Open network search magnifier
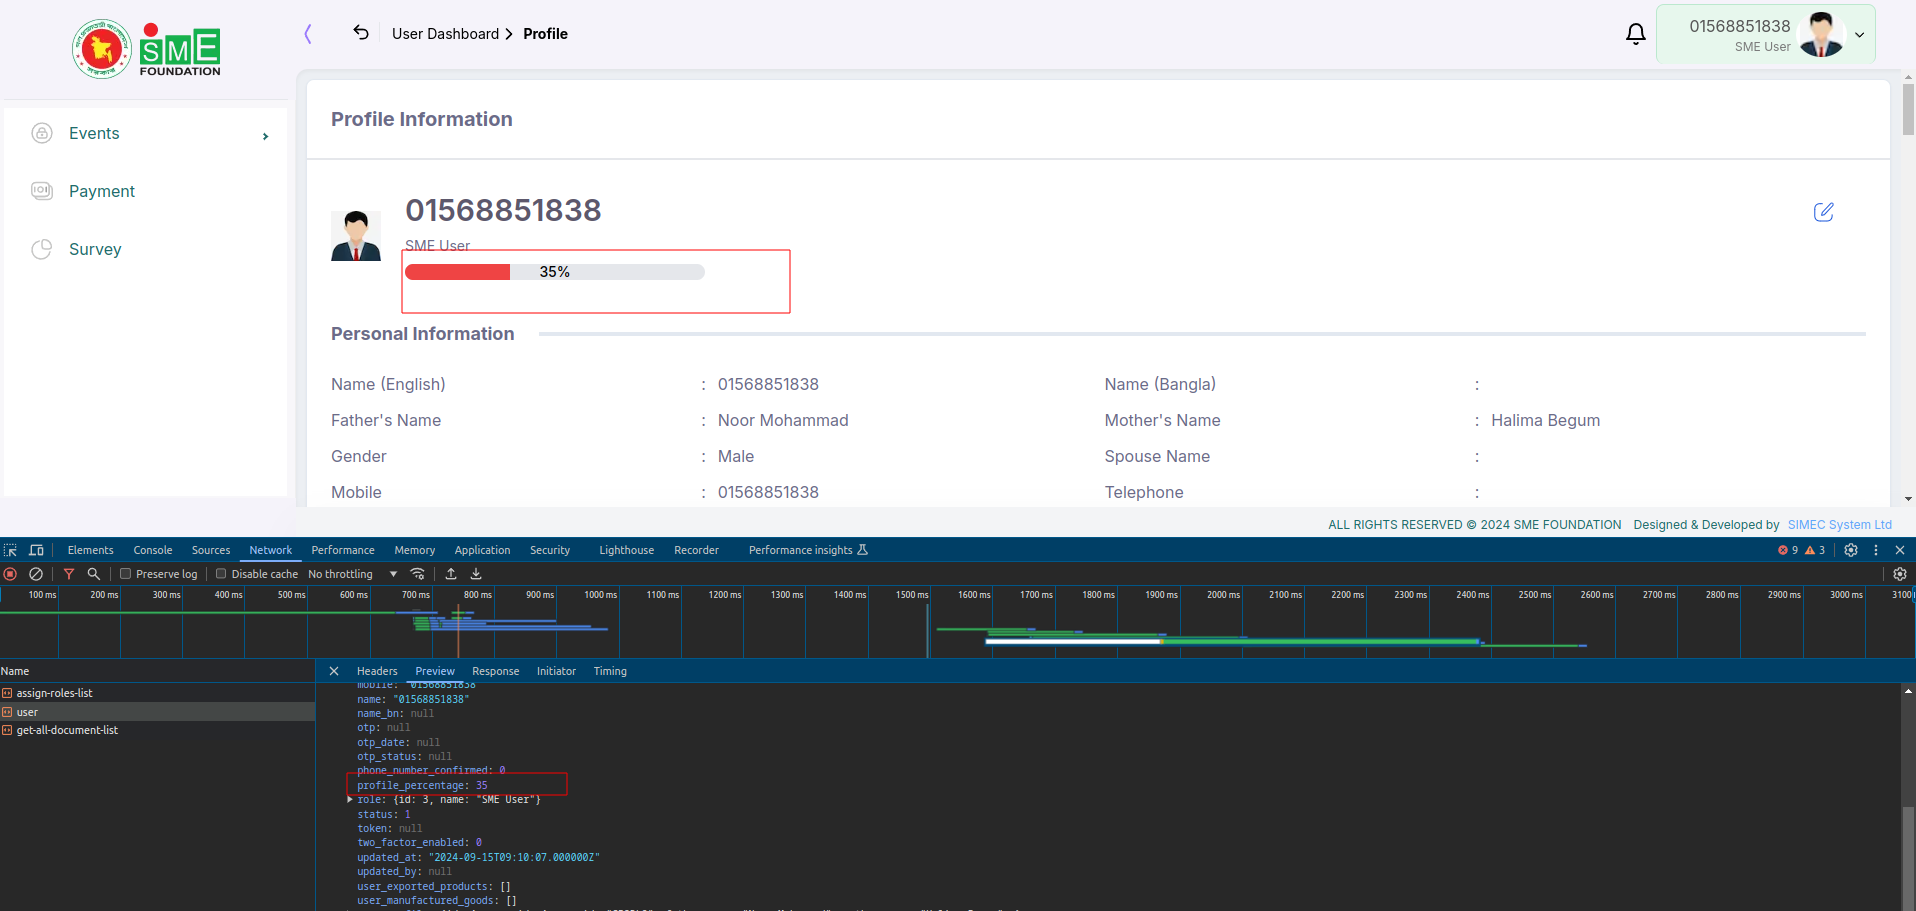The image size is (1916, 911). pyautogui.click(x=94, y=574)
